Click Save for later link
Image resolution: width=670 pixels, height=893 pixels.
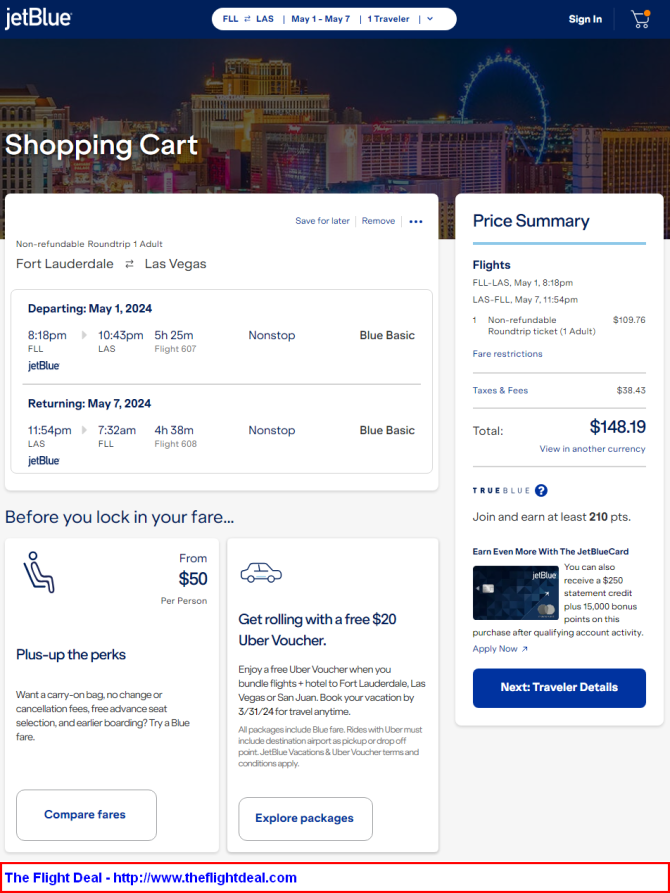(322, 221)
